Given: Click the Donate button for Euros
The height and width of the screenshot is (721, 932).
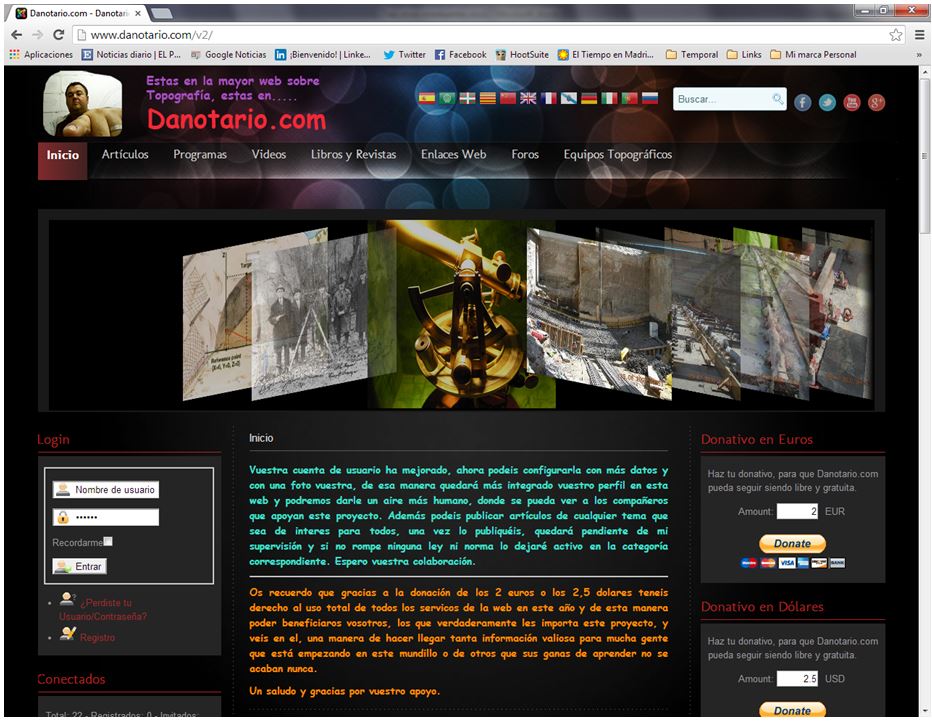Looking at the screenshot, I should tap(792, 544).
